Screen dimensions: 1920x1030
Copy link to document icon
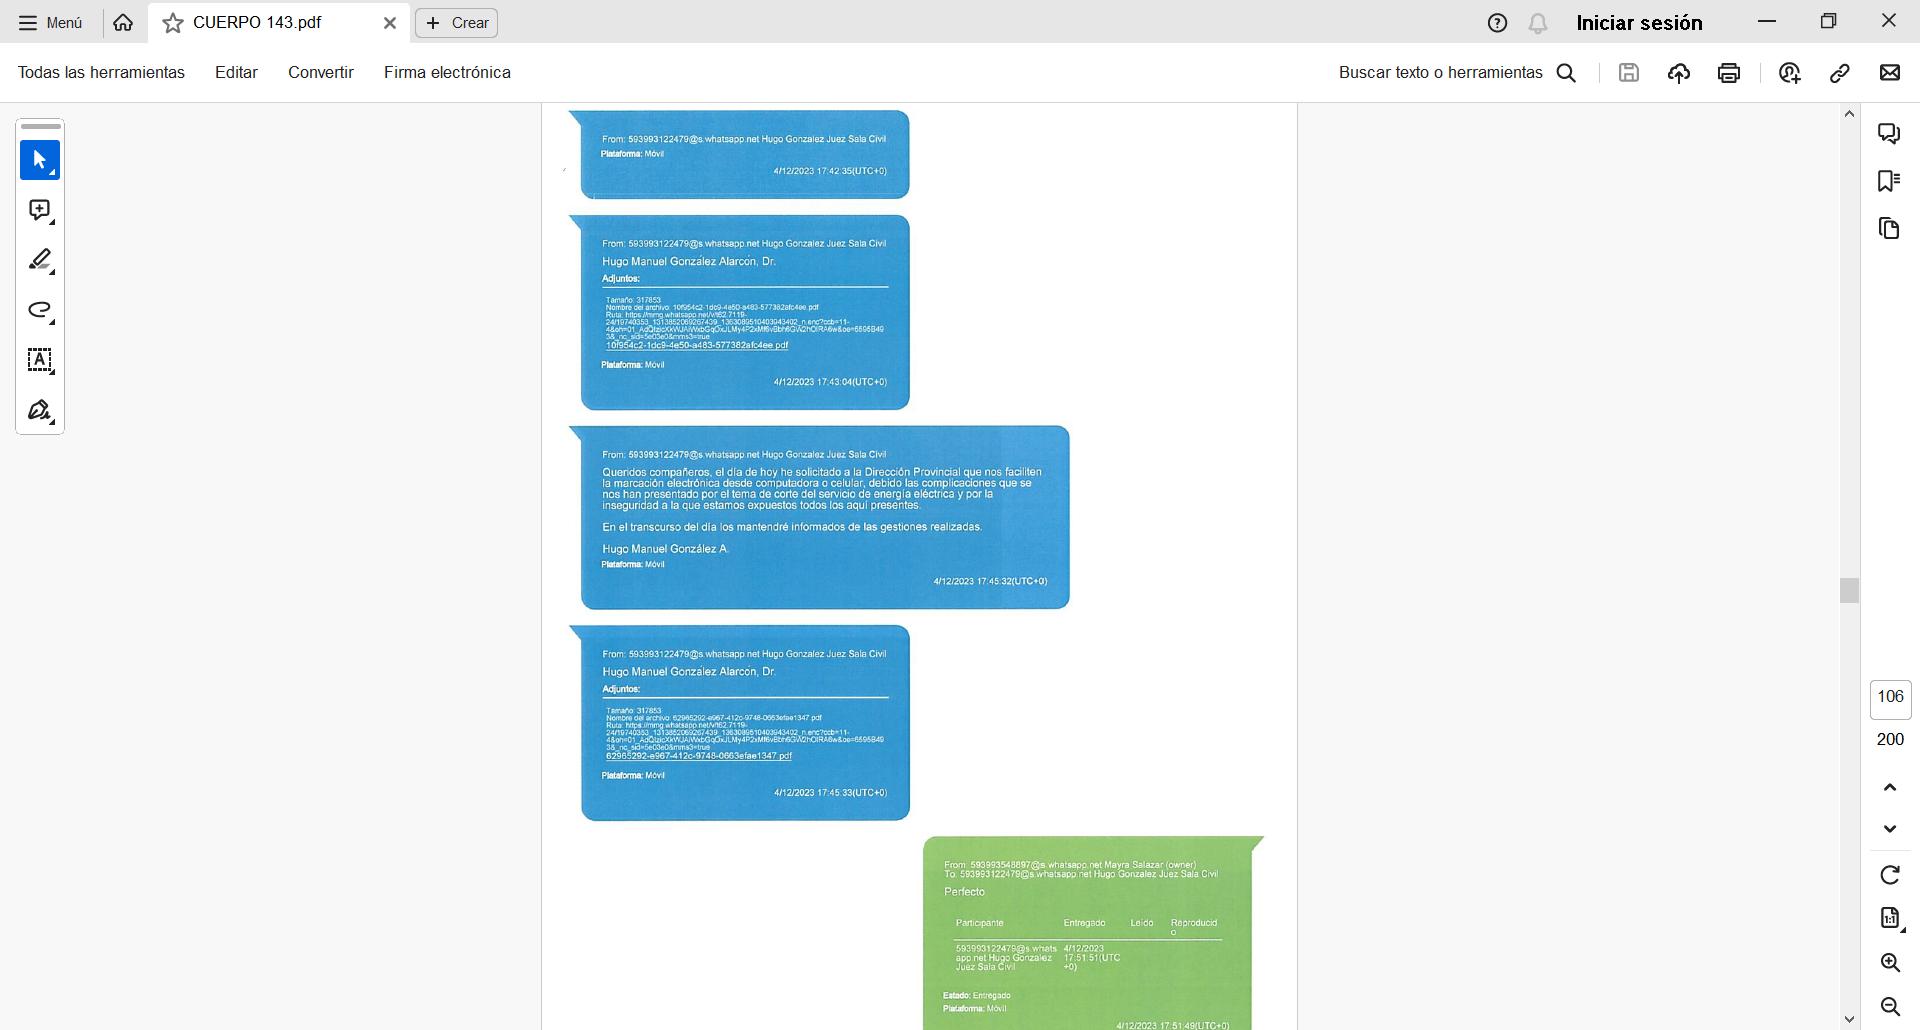1840,72
